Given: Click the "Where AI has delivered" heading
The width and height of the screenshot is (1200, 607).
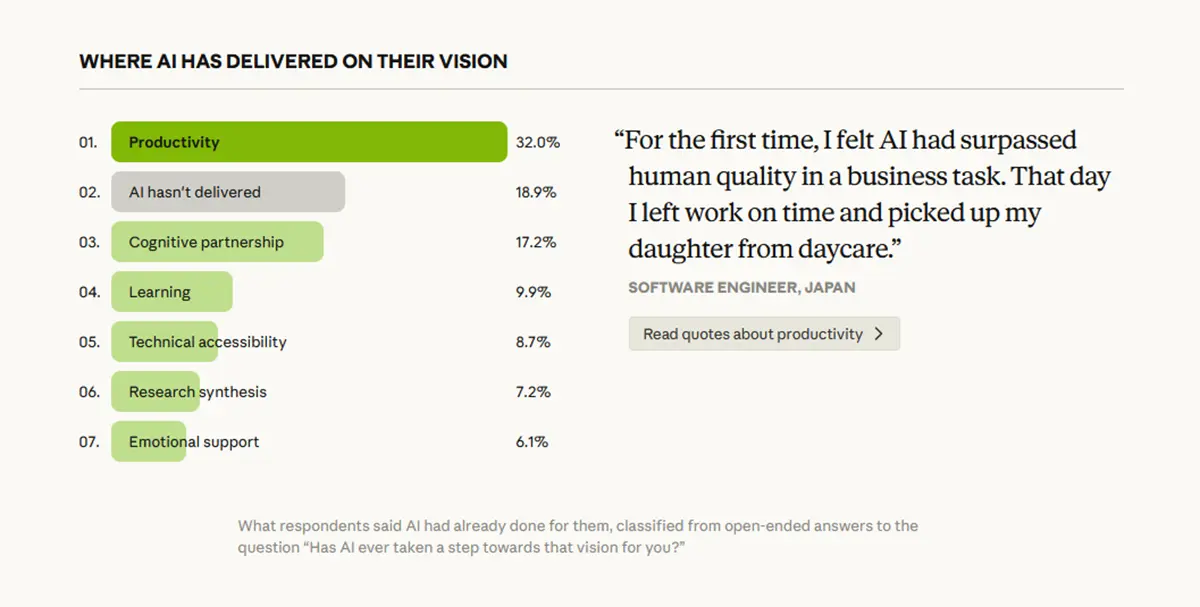Looking at the screenshot, I should [293, 61].
